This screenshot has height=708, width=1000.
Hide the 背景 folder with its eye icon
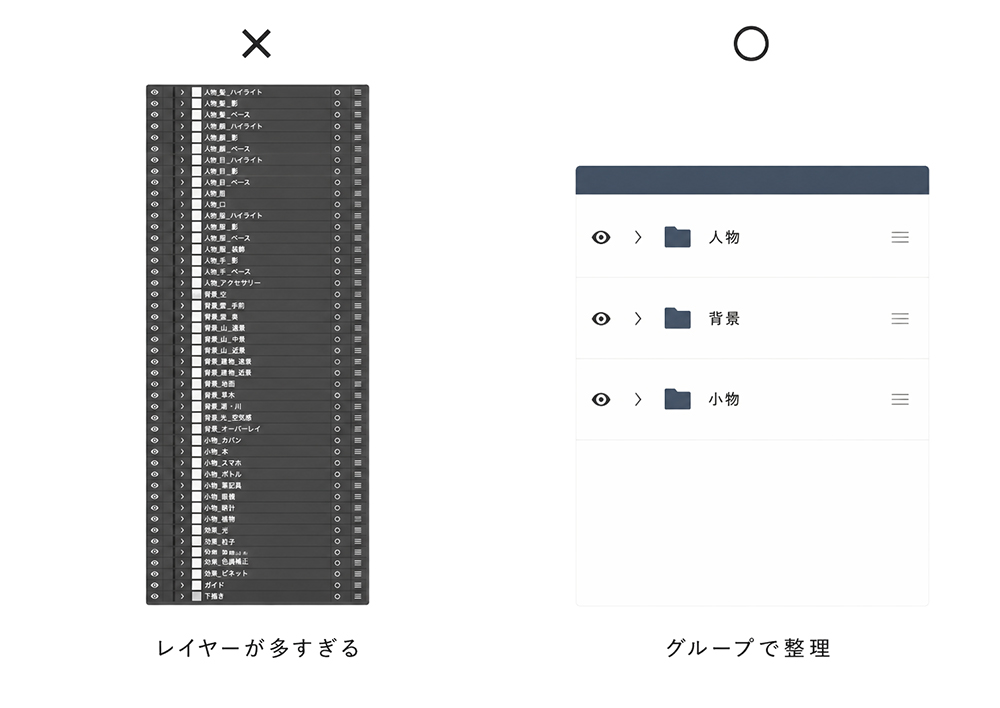[x=601, y=318]
